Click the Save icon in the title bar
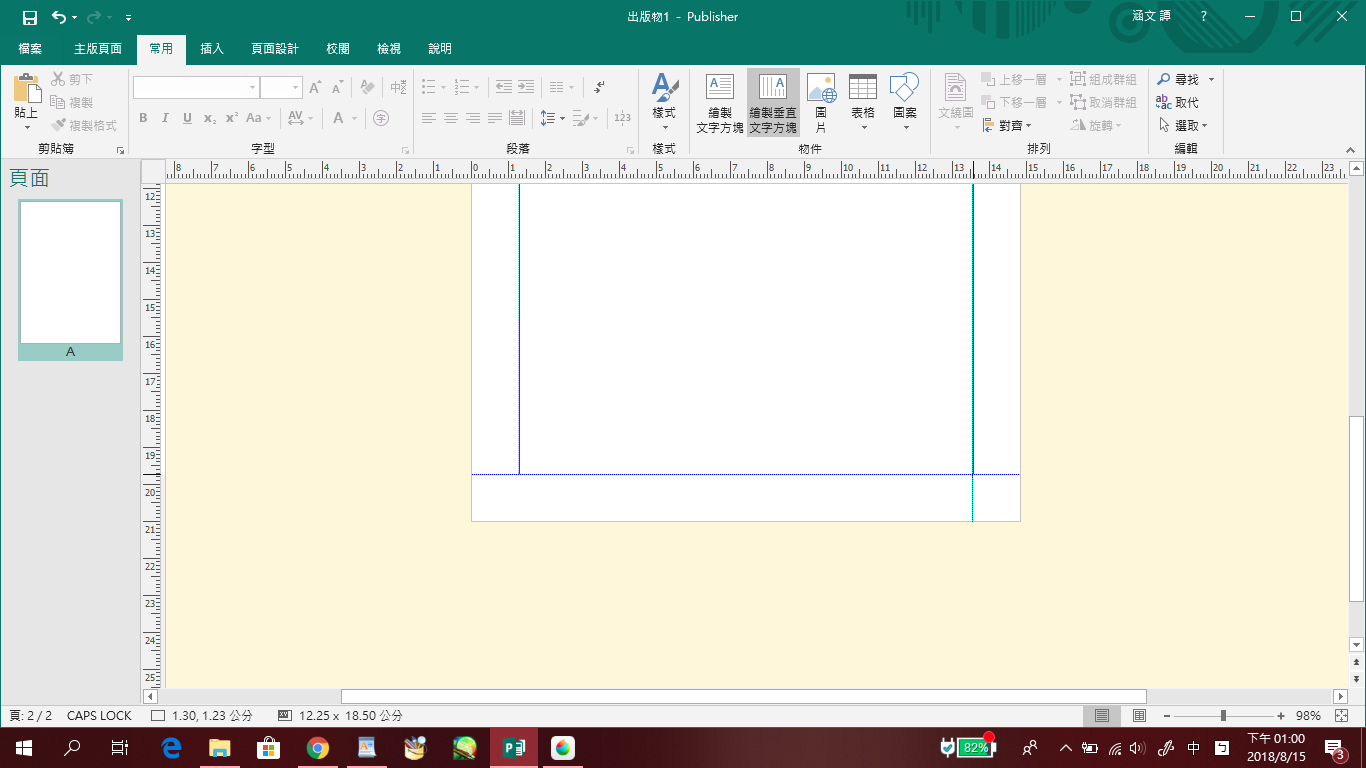The height and width of the screenshot is (768, 1366). pos(30,17)
